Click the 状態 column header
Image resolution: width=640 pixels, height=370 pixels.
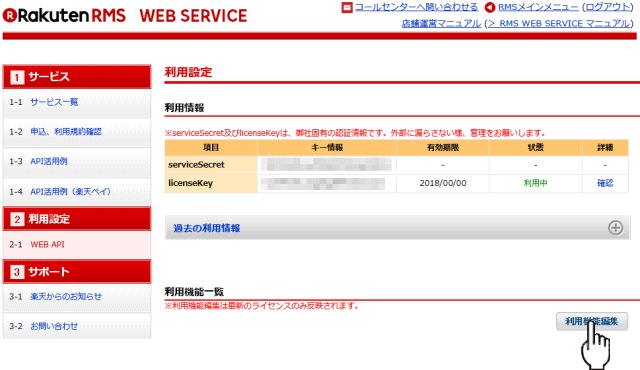(x=536, y=148)
